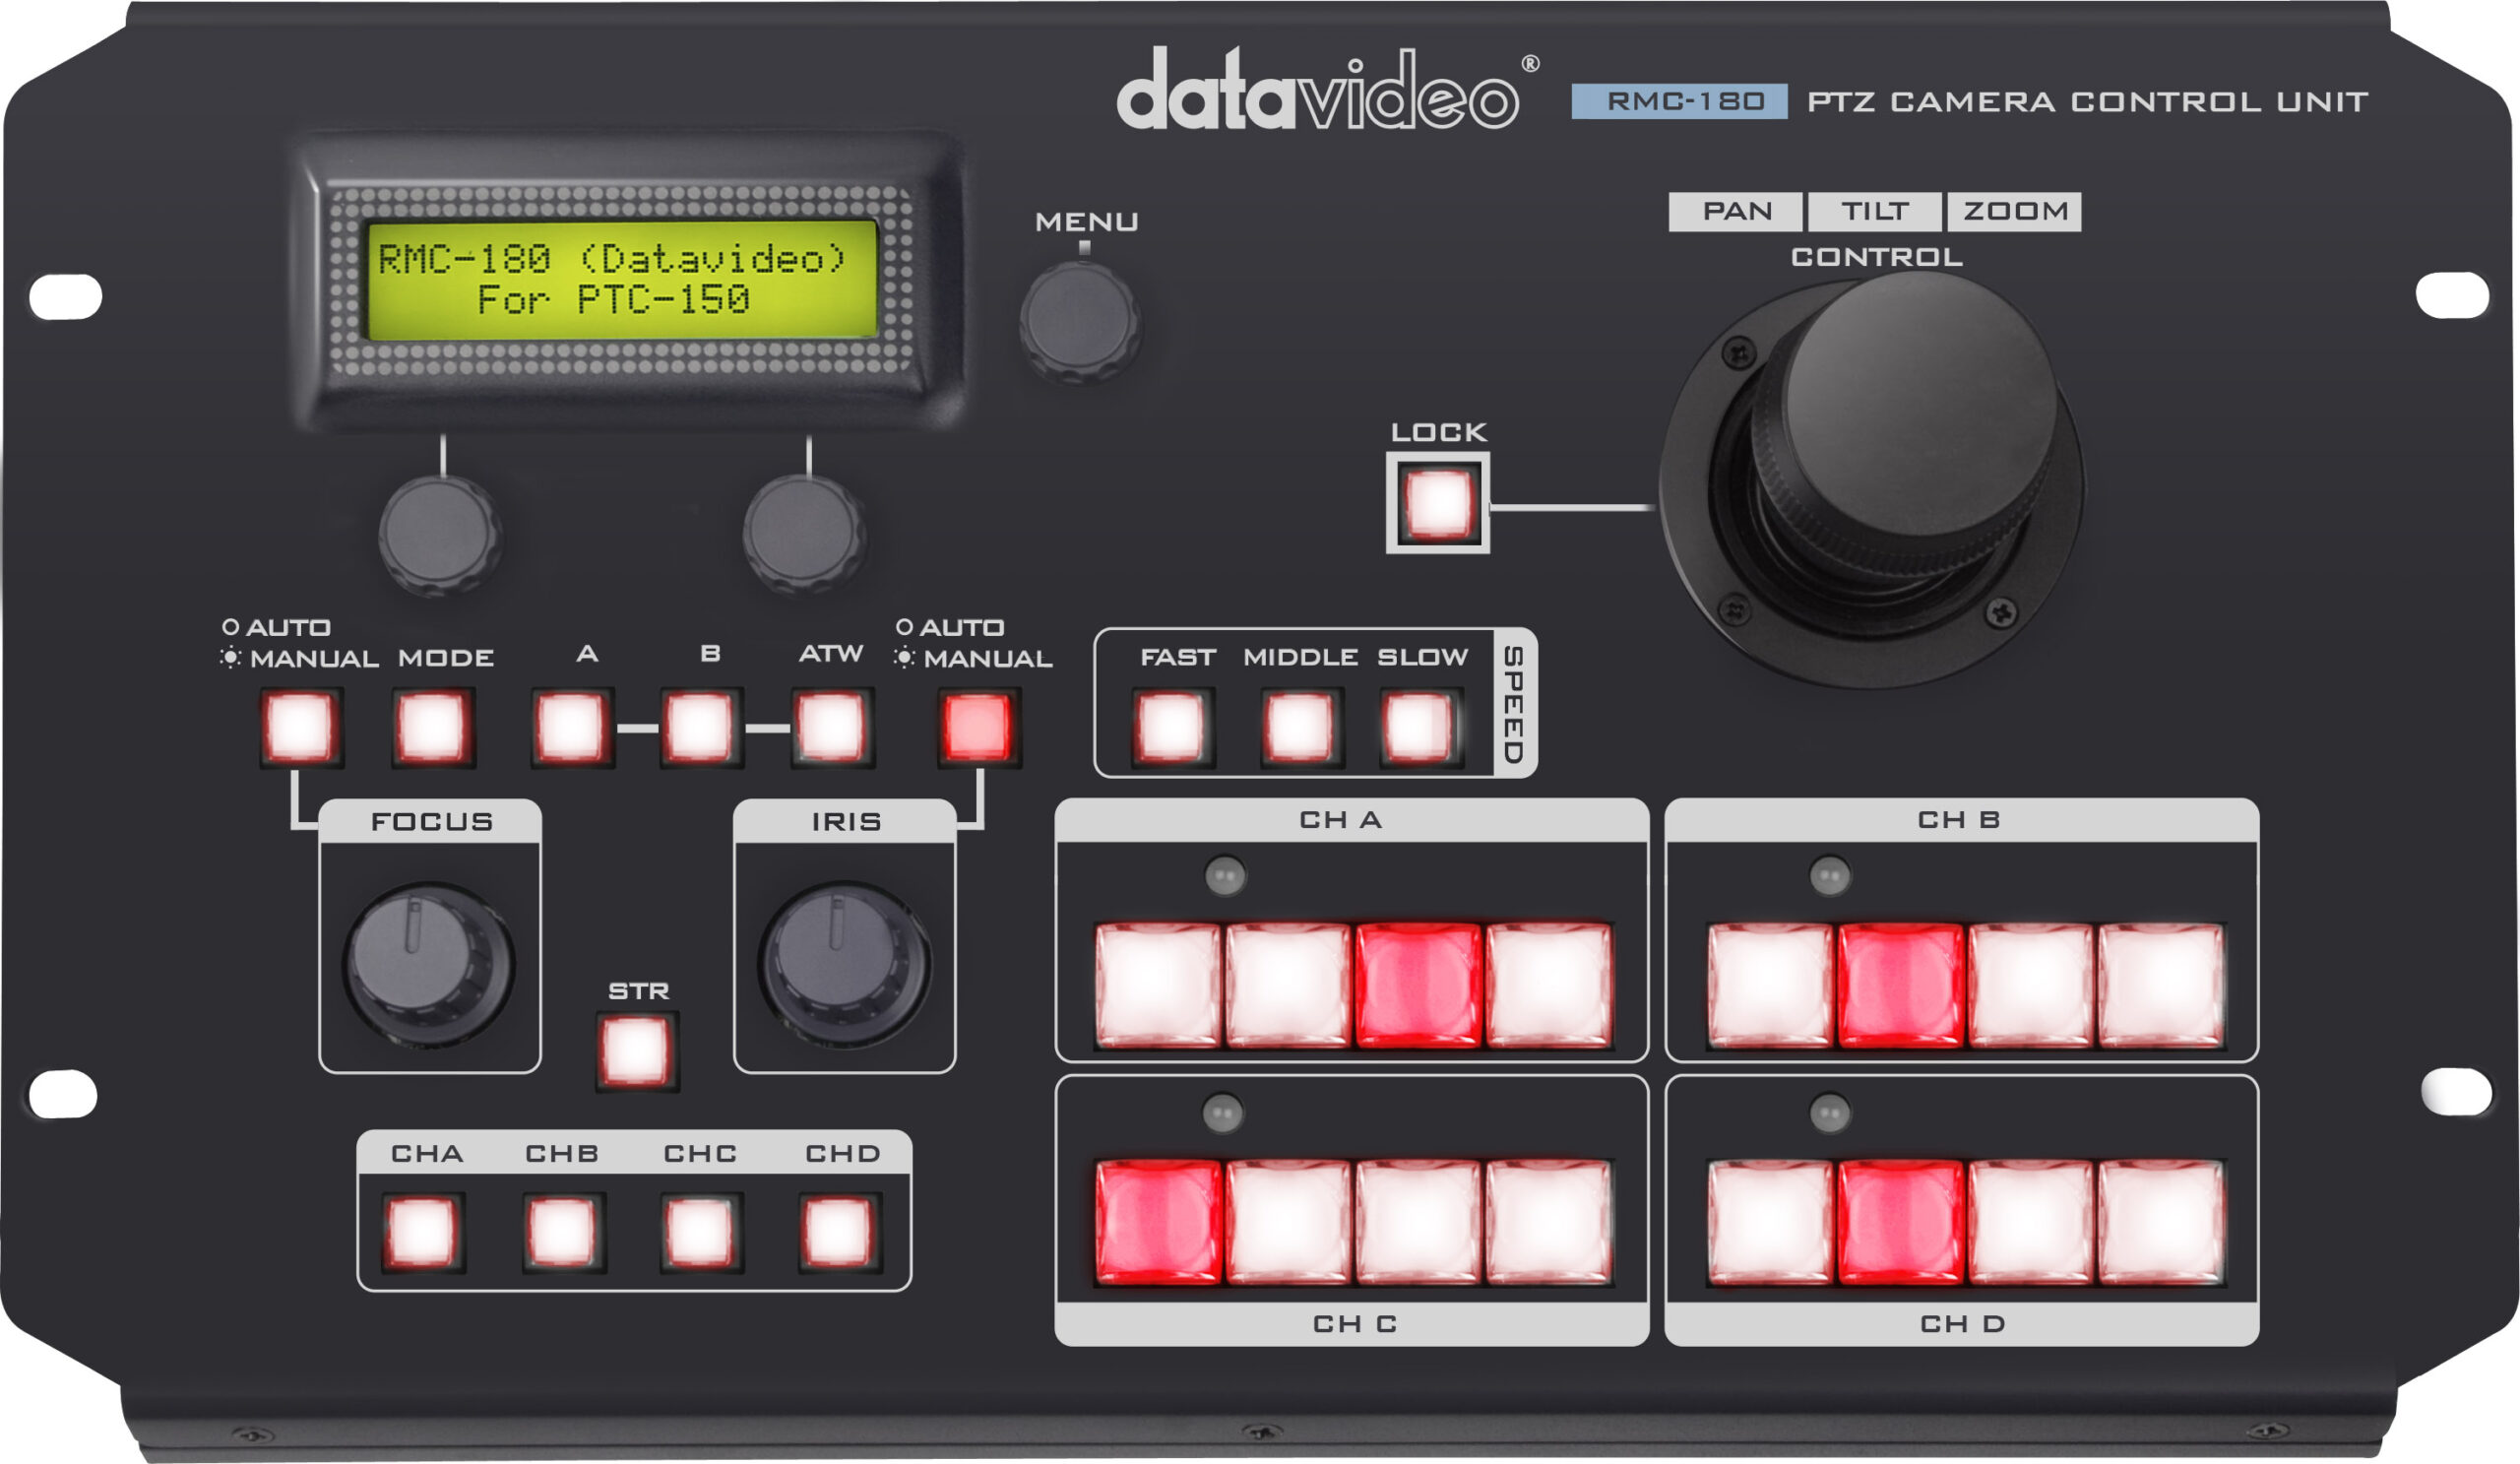Enable the ATW button
The image size is (2520, 1464).
[832, 727]
